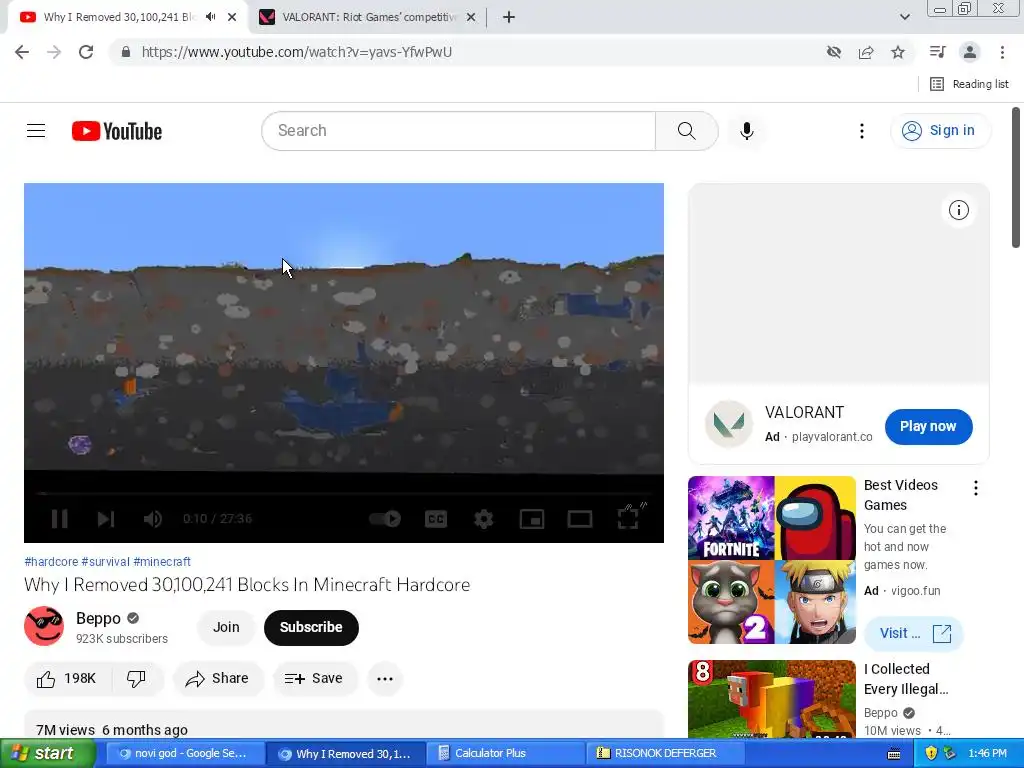Open the Reading list

click(x=969, y=84)
